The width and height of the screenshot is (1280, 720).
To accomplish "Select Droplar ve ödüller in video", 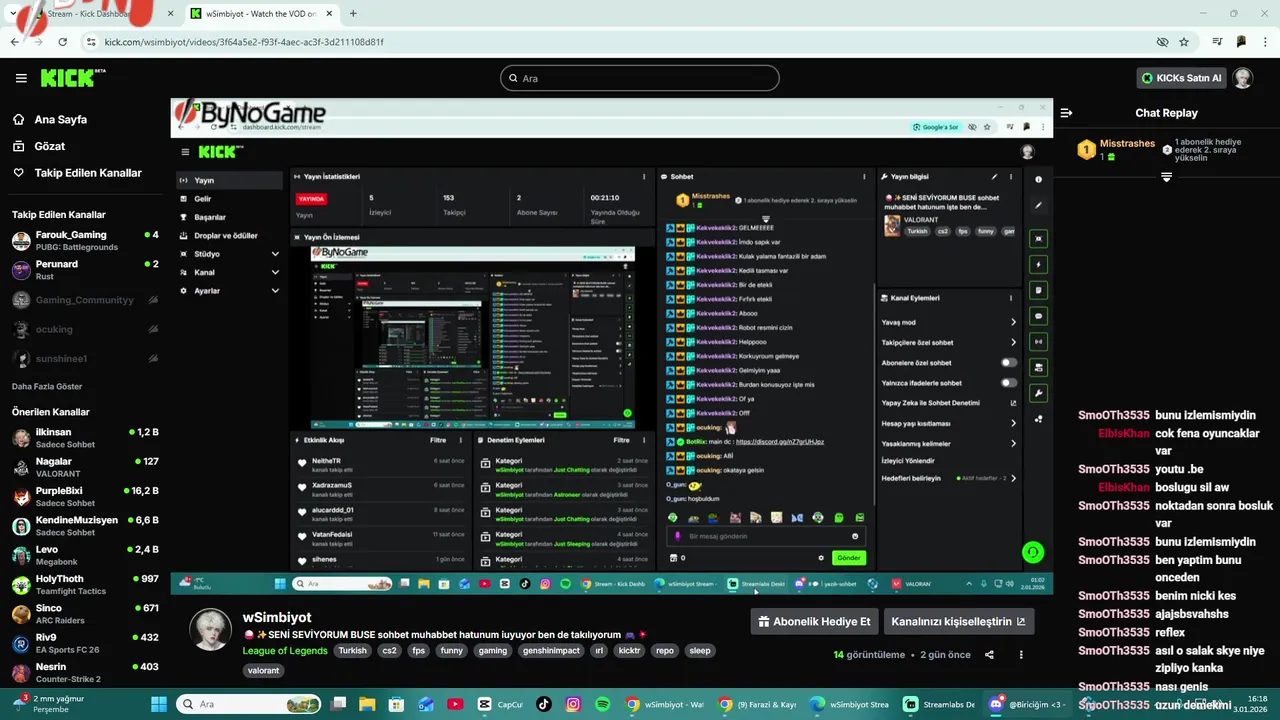I will pyautogui.click(x=229, y=235).
